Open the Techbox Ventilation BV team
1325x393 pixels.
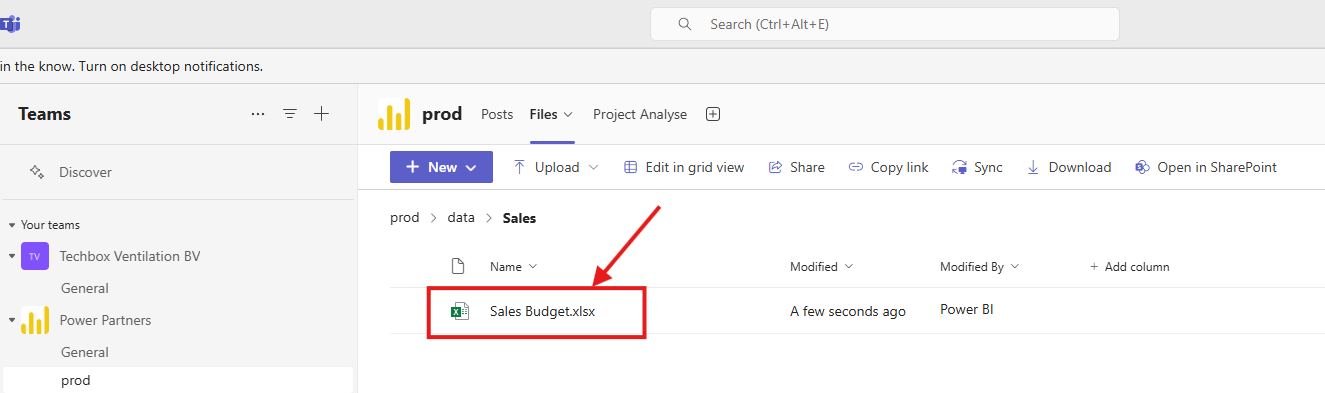pos(130,256)
